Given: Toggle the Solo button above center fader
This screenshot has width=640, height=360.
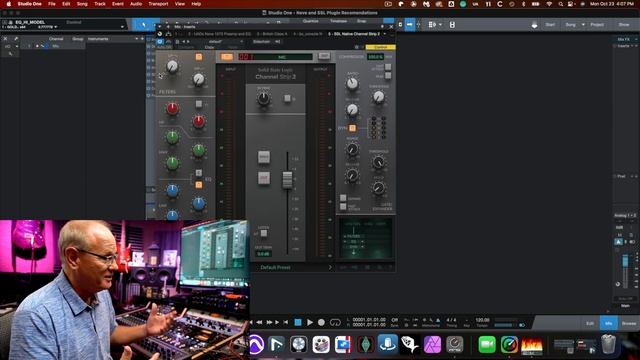Looking at the screenshot, I should click(264, 157).
